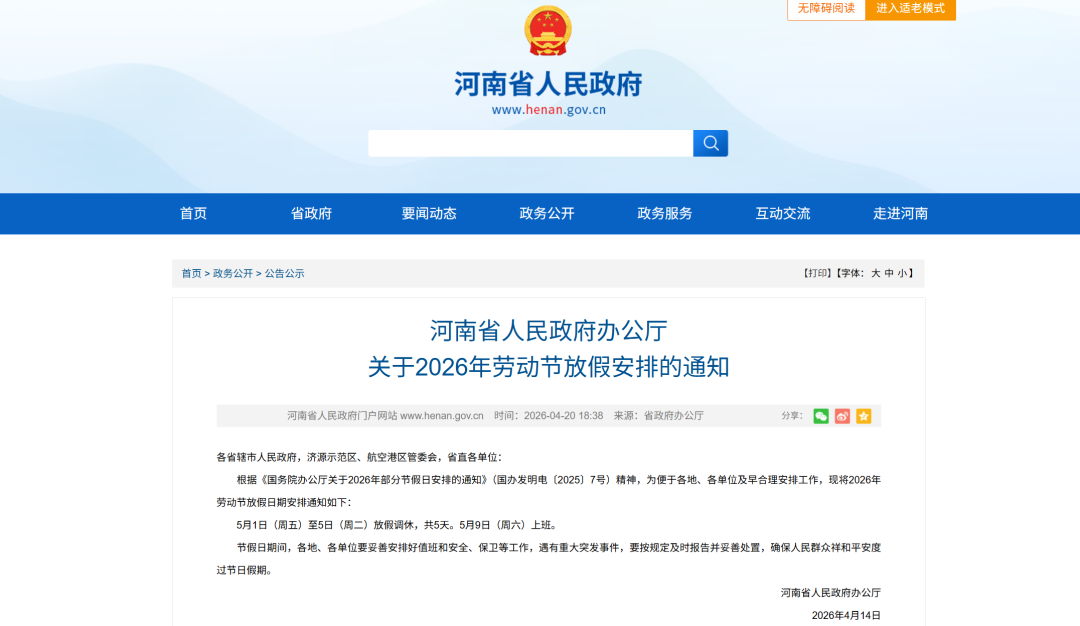
Task: Select 政务服务 in the navigation bar
Action: [x=665, y=213]
